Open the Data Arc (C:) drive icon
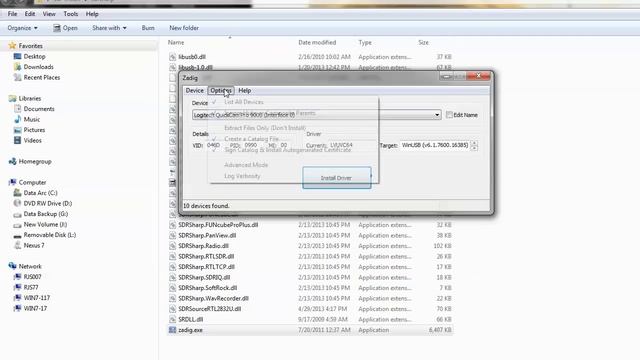The image size is (640, 360). [17, 193]
